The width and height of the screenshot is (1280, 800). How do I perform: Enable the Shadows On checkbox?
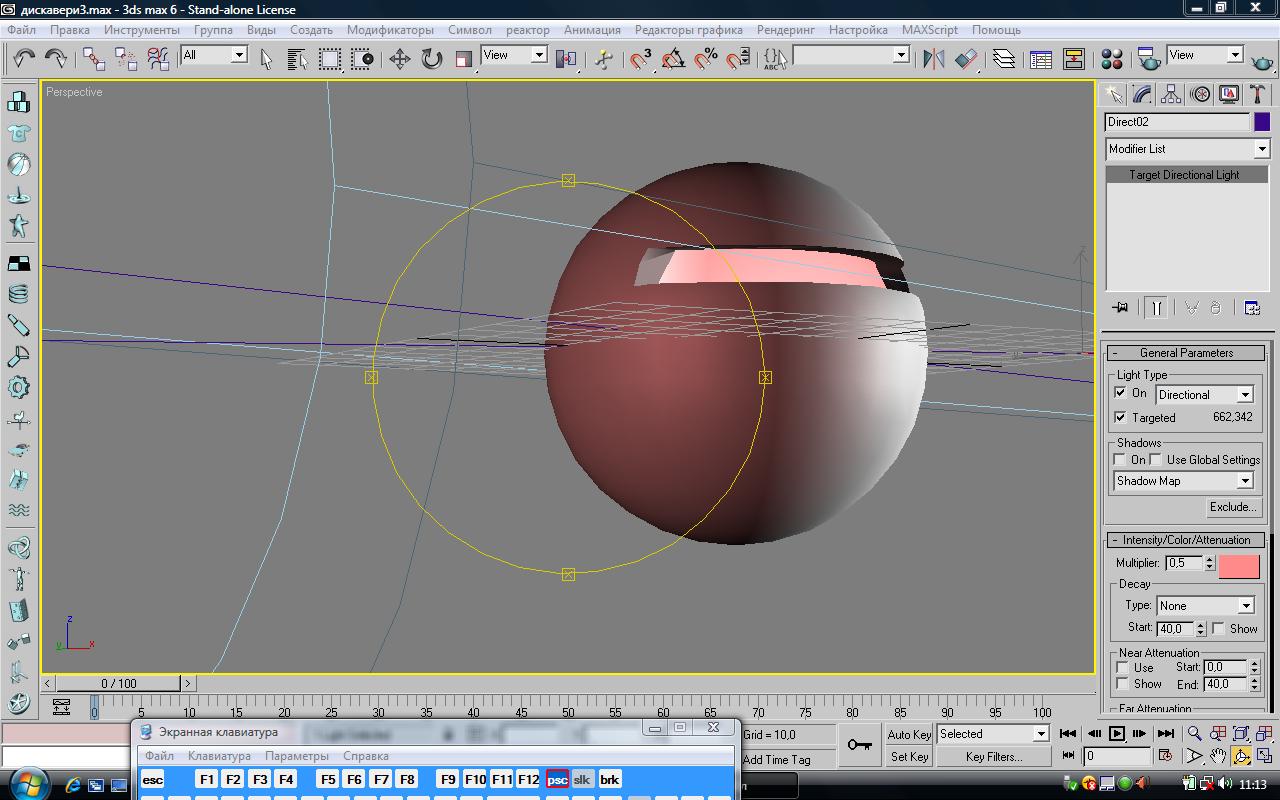[x=1120, y=459]
